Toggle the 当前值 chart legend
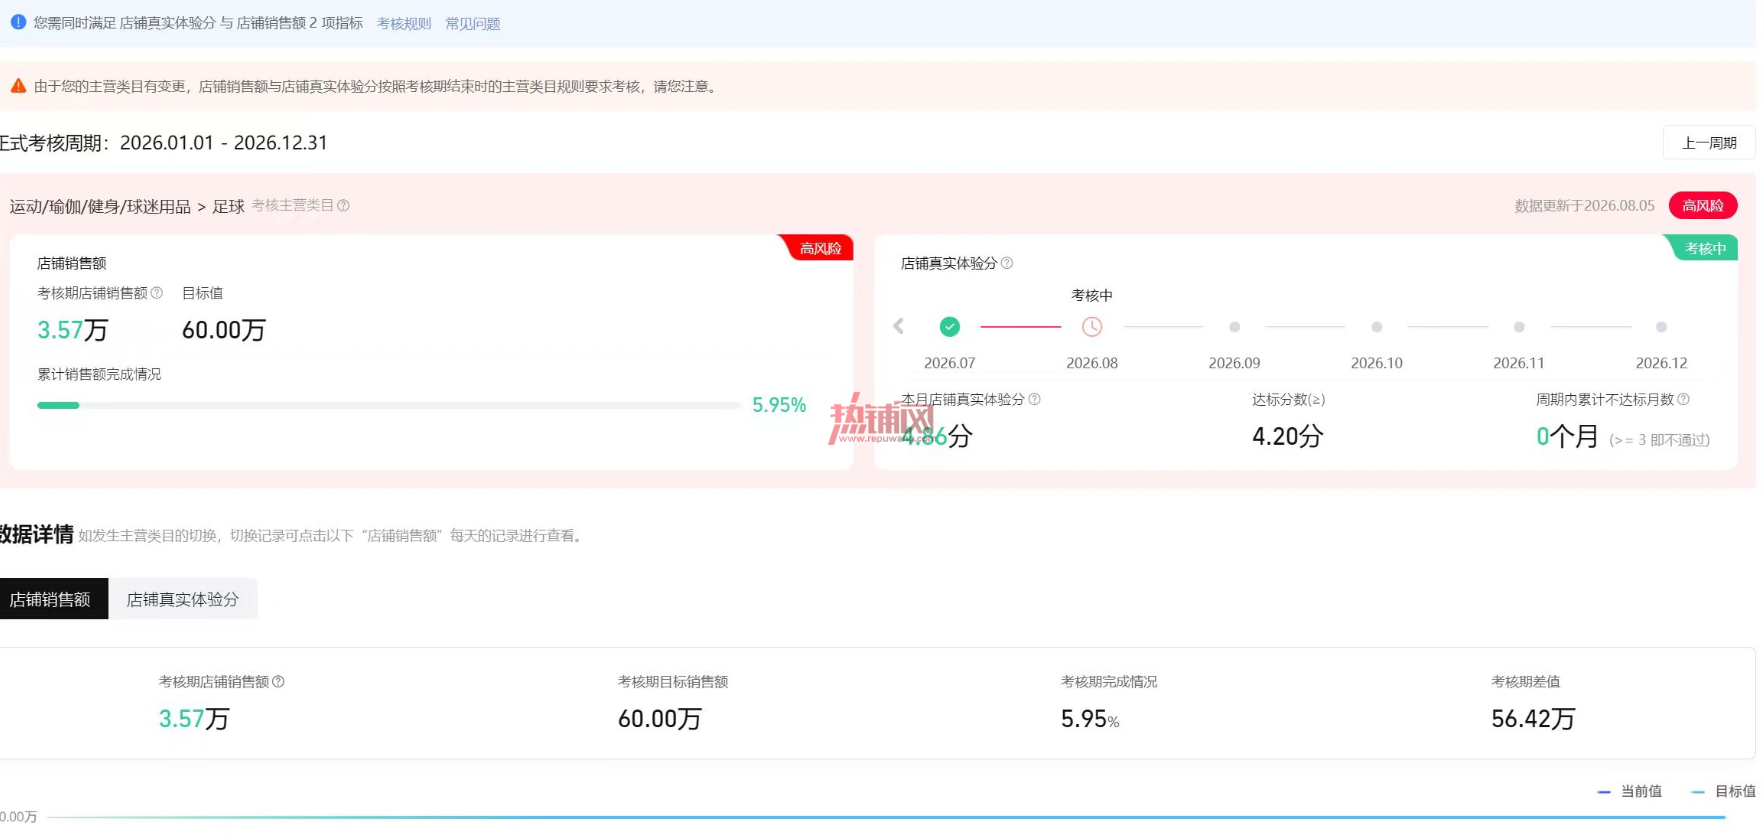The height and width of the screenshot is (838, 1764). tap(1630, 791)
